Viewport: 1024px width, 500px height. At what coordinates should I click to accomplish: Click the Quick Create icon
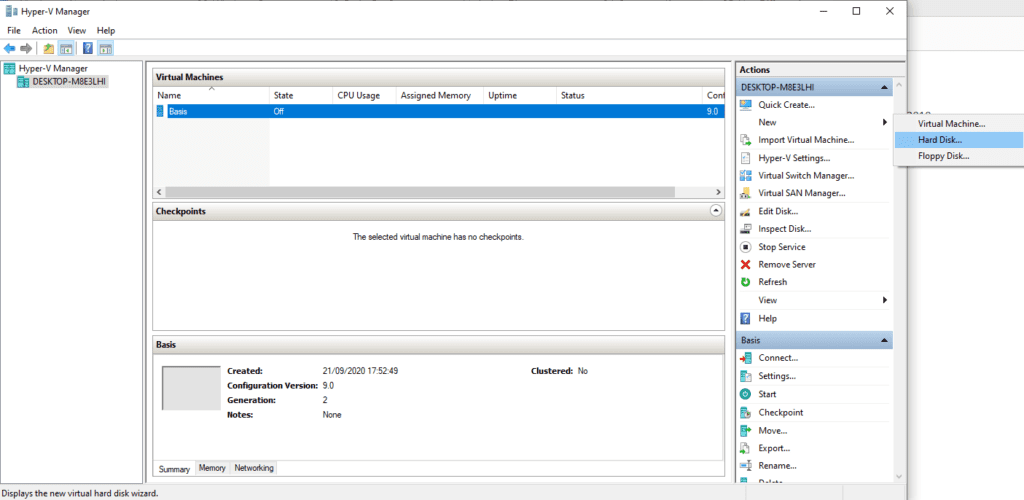pos(746,104)
